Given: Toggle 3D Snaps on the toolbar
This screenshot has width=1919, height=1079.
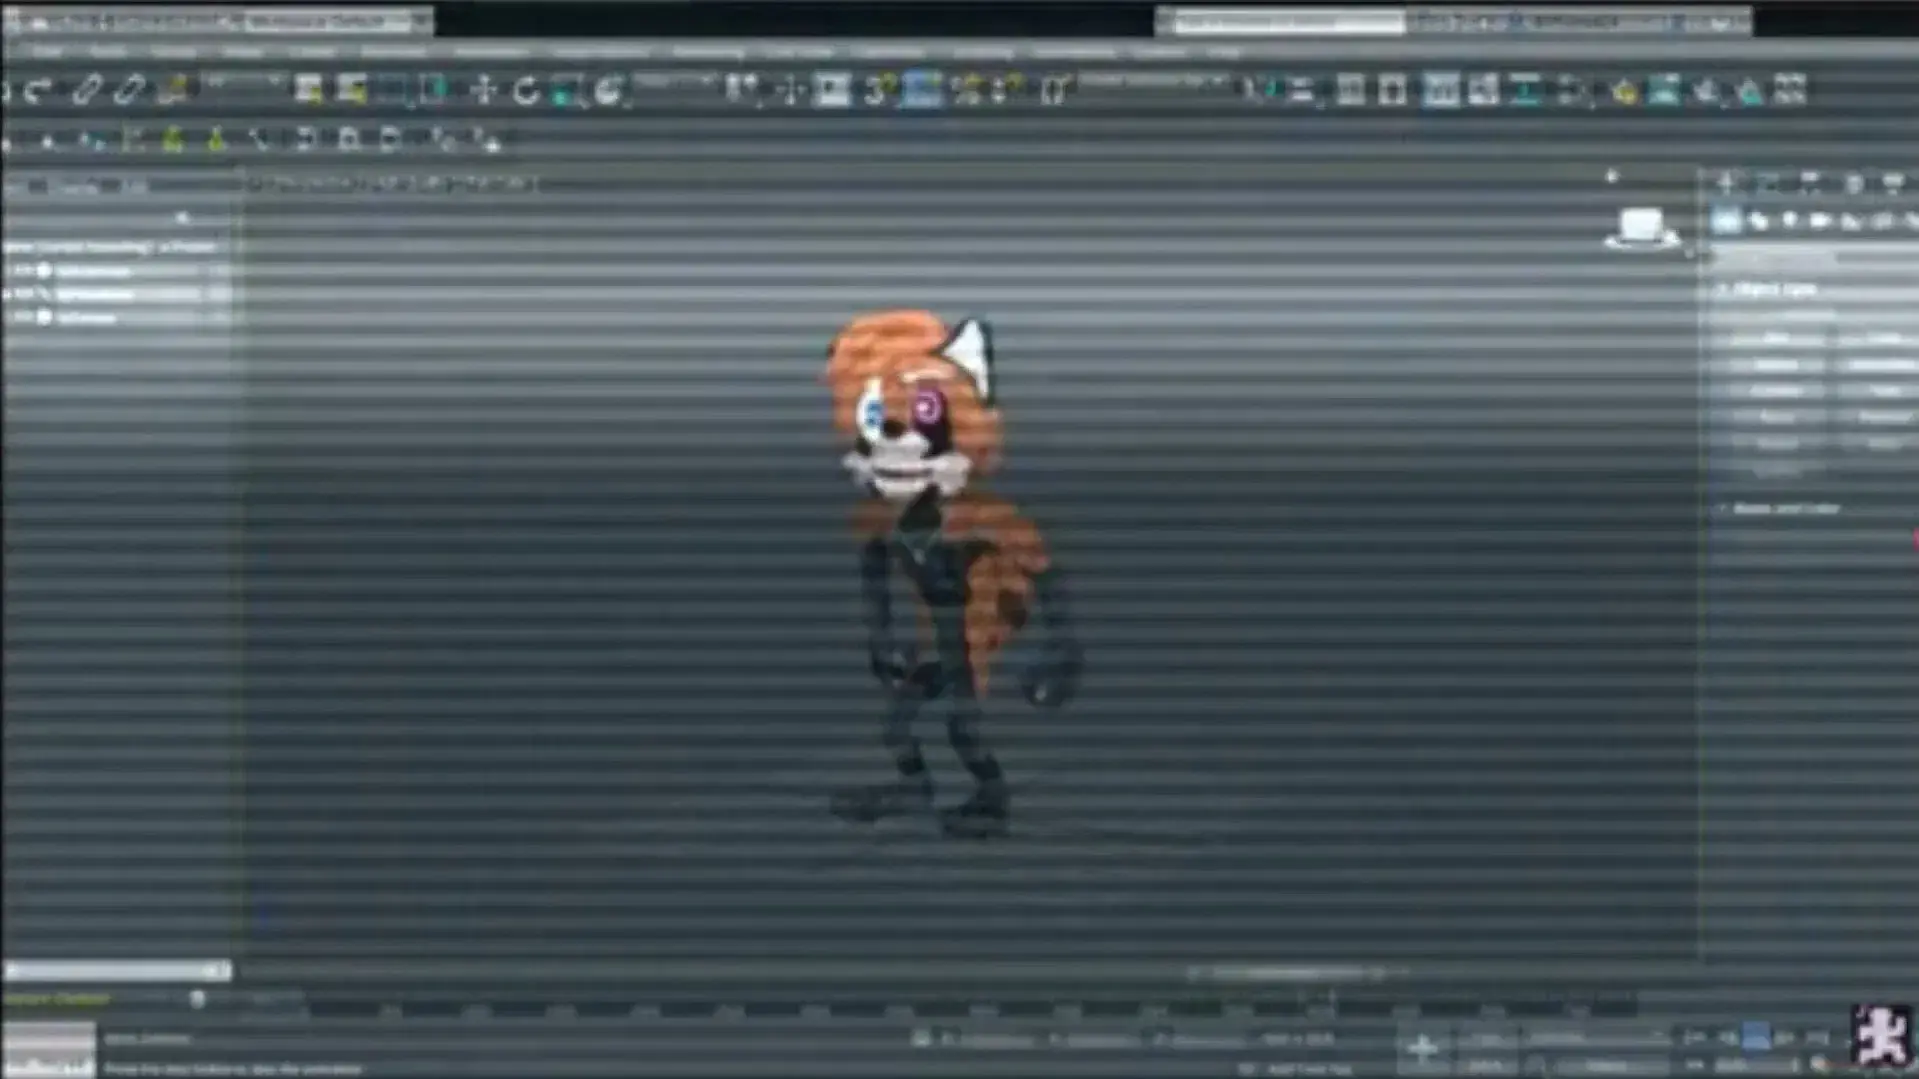Looking at the screenshot, I should [877, 91].
